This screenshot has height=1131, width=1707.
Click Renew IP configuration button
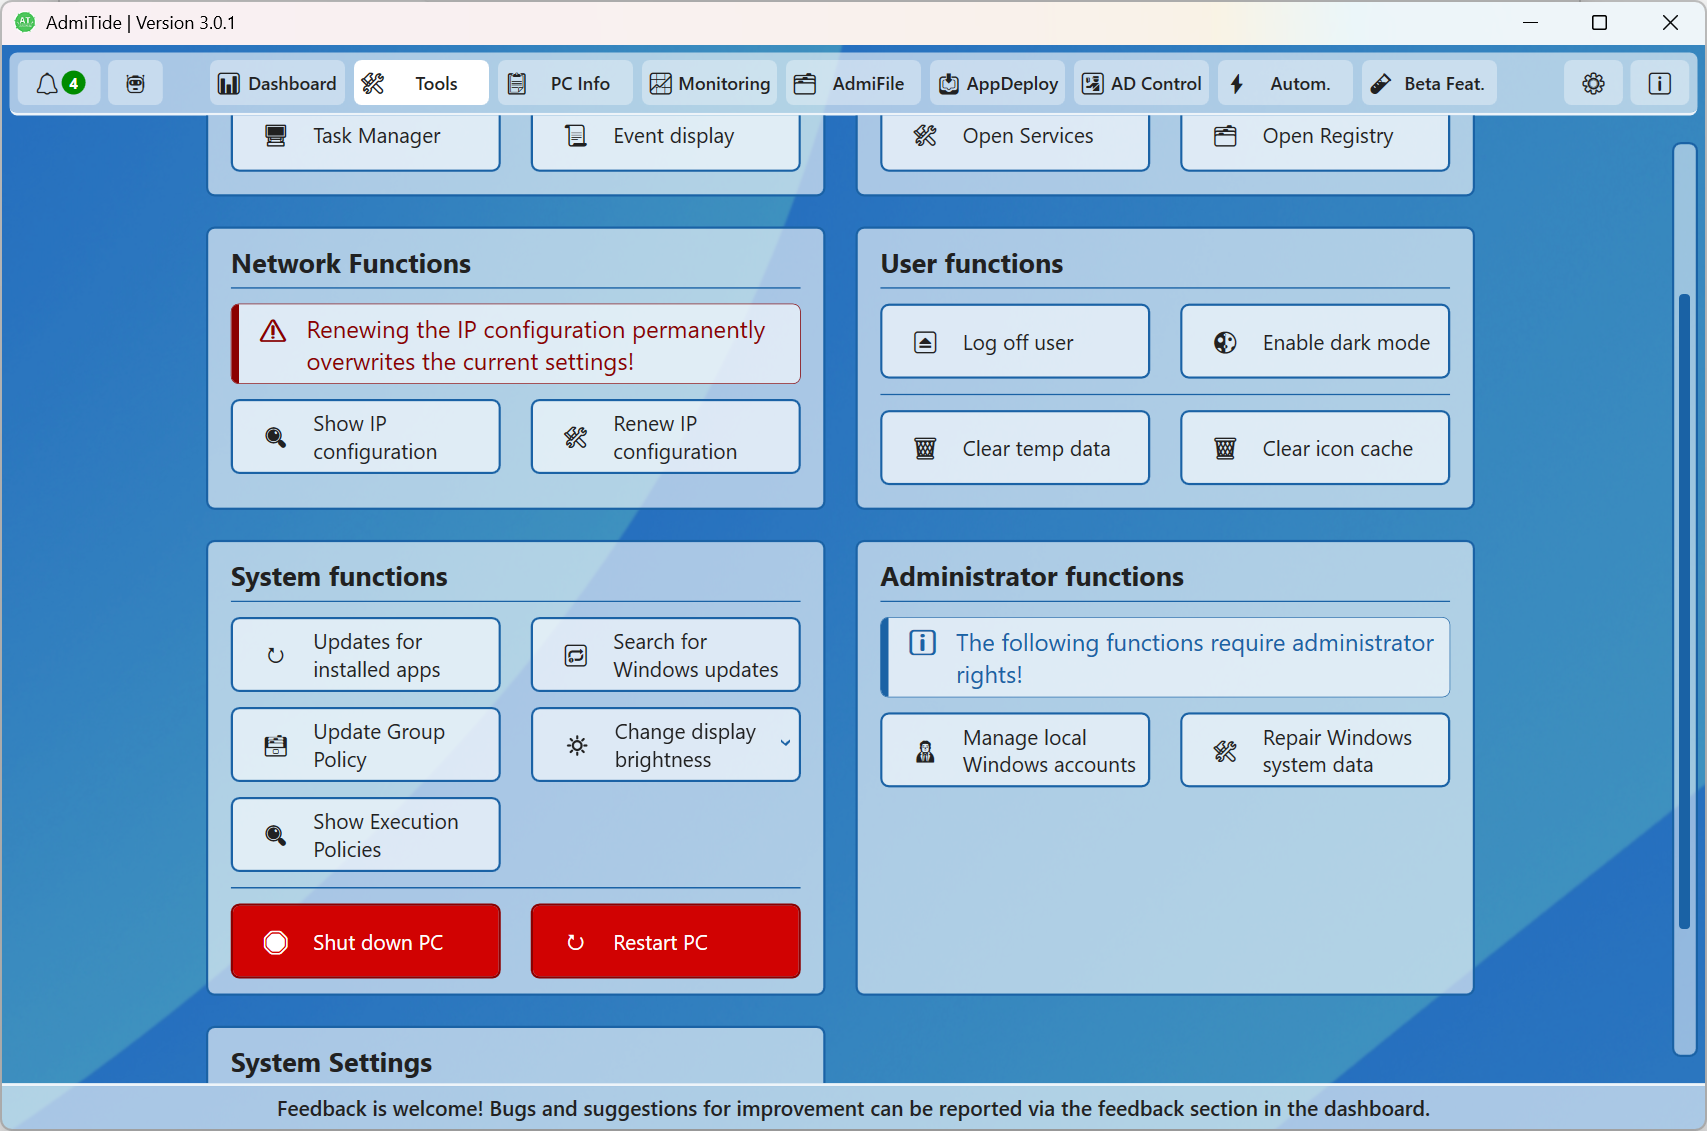[665, 437]
